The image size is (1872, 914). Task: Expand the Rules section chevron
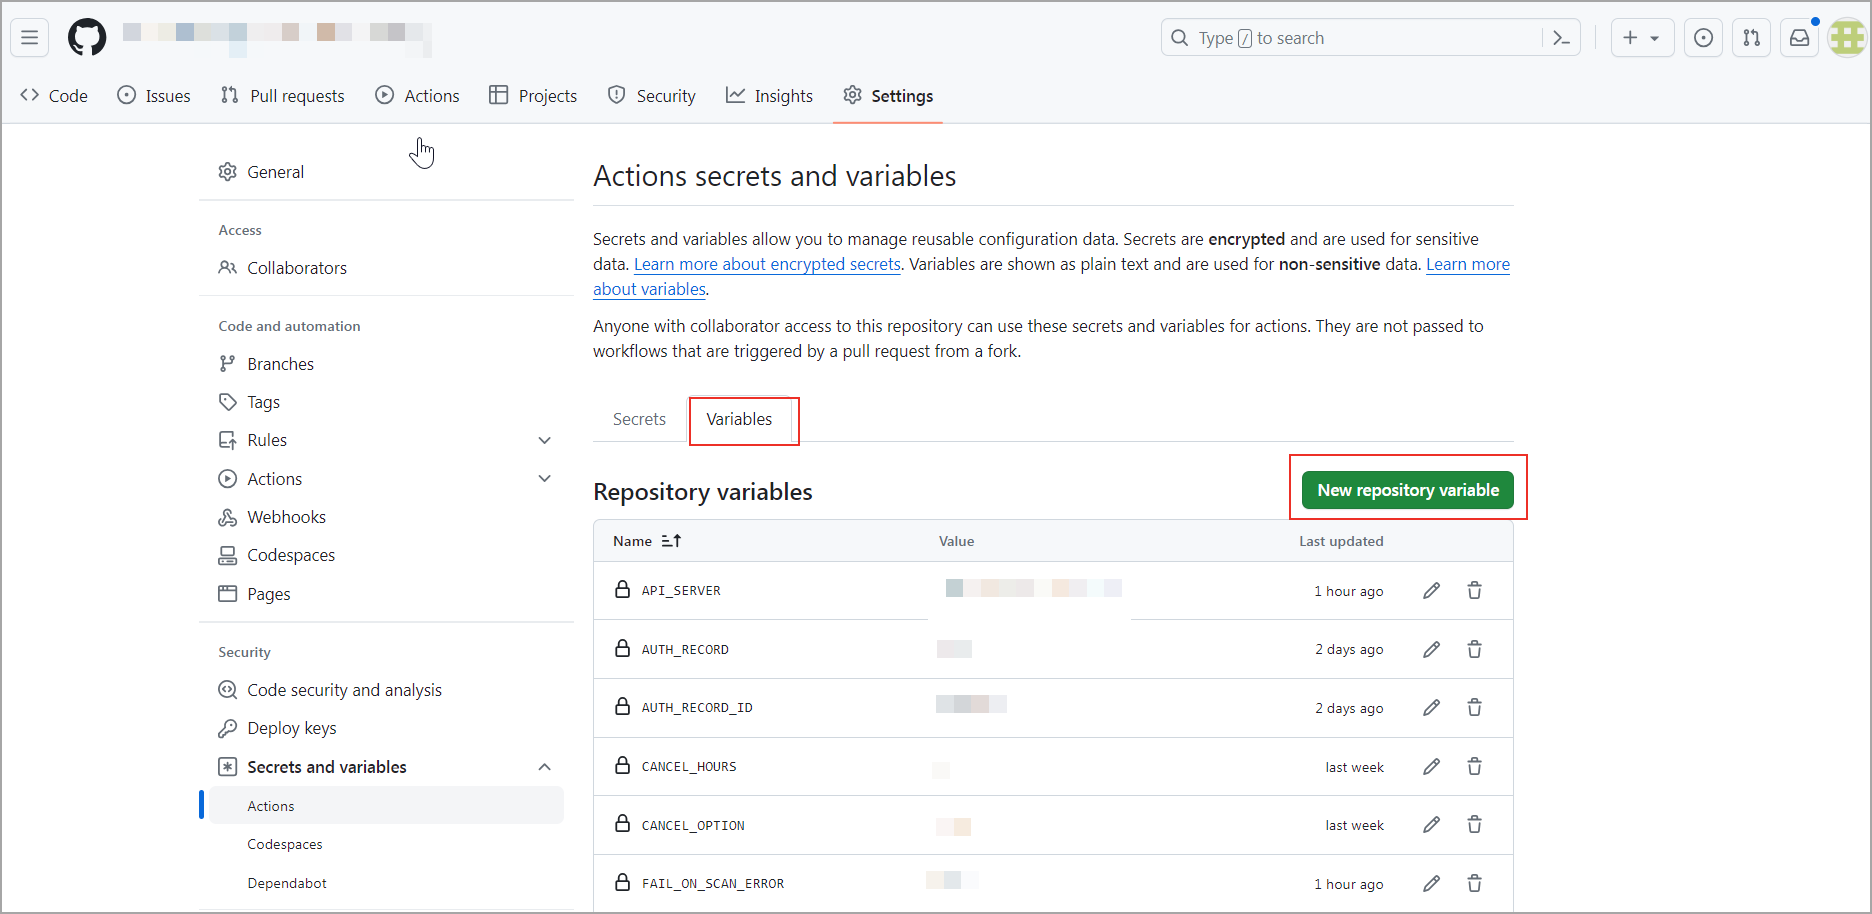545,440
